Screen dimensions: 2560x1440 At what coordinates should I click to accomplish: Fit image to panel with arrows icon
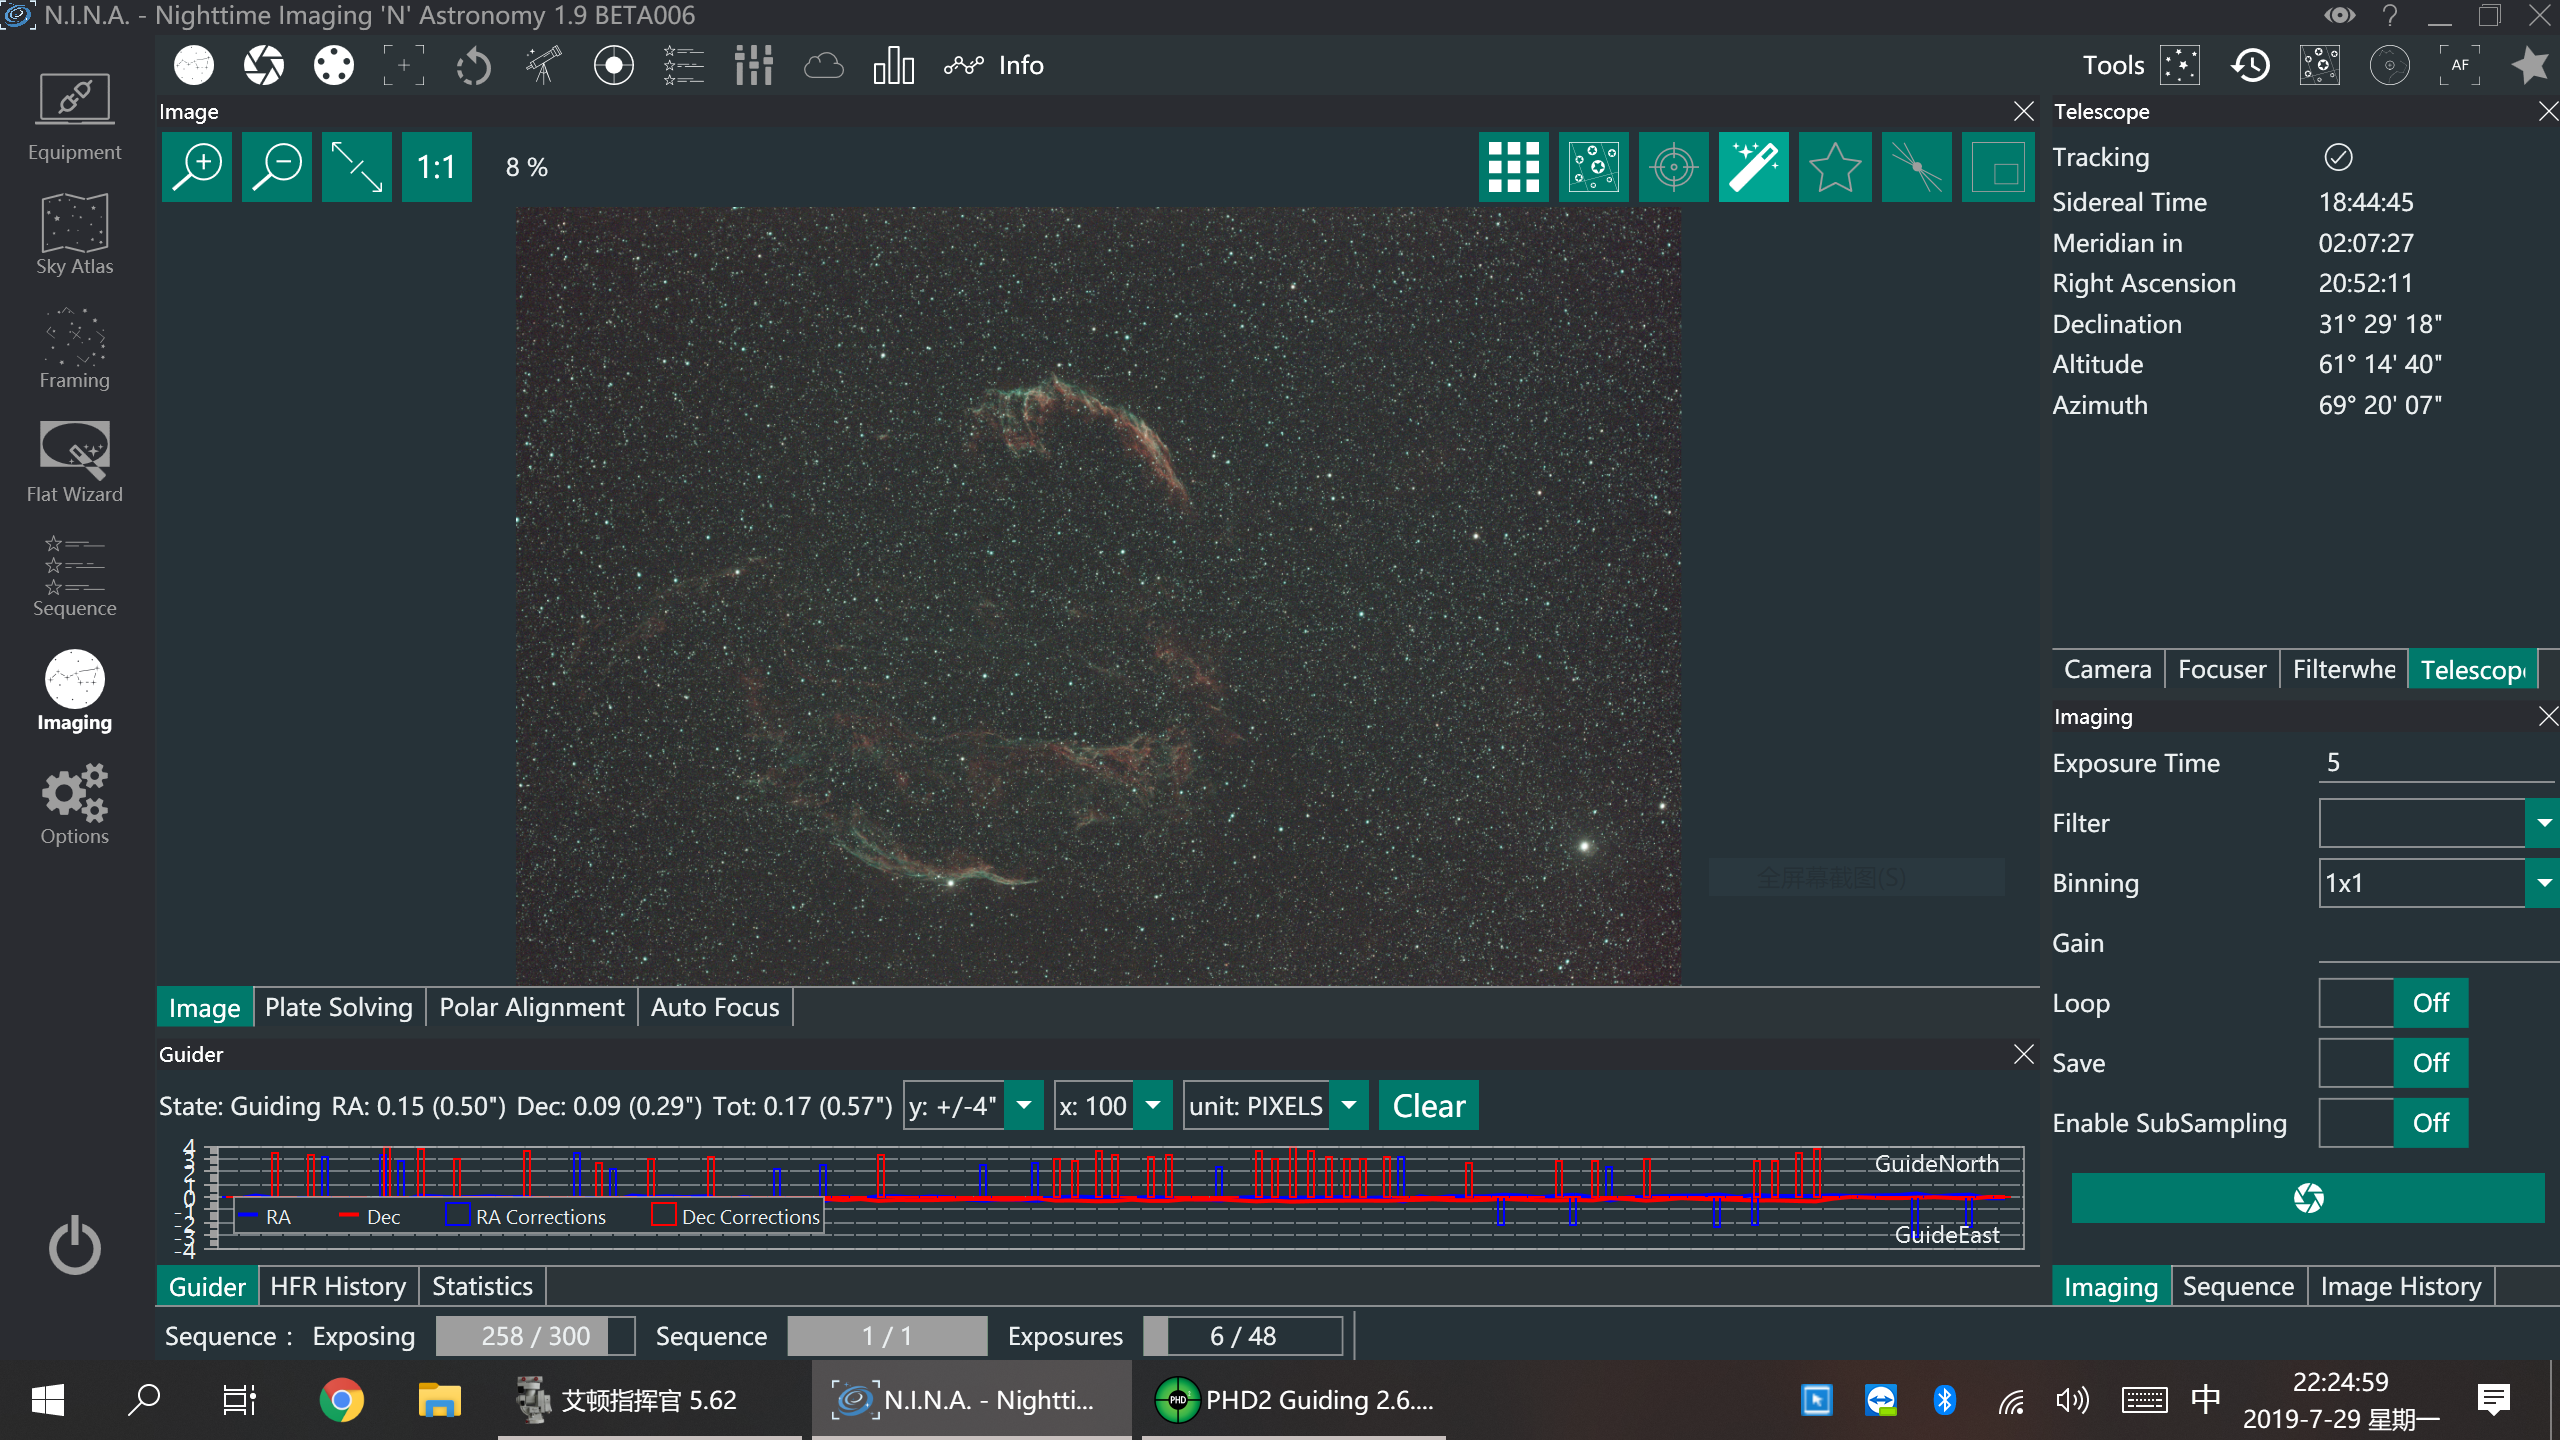pyautogui.click(x=357, y=167)
